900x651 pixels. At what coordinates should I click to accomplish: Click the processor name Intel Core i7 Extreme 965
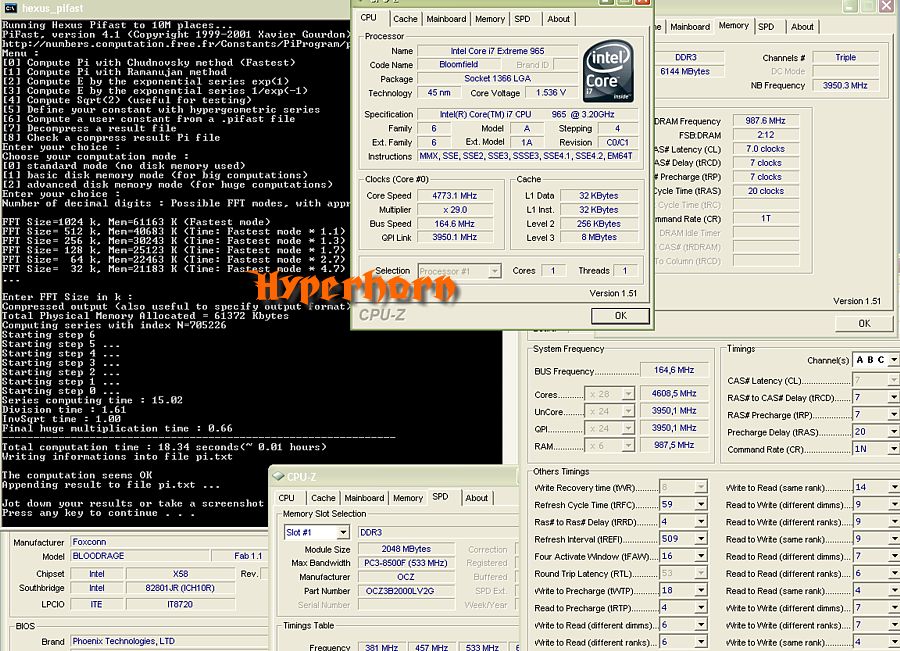[x=497, y=51]
